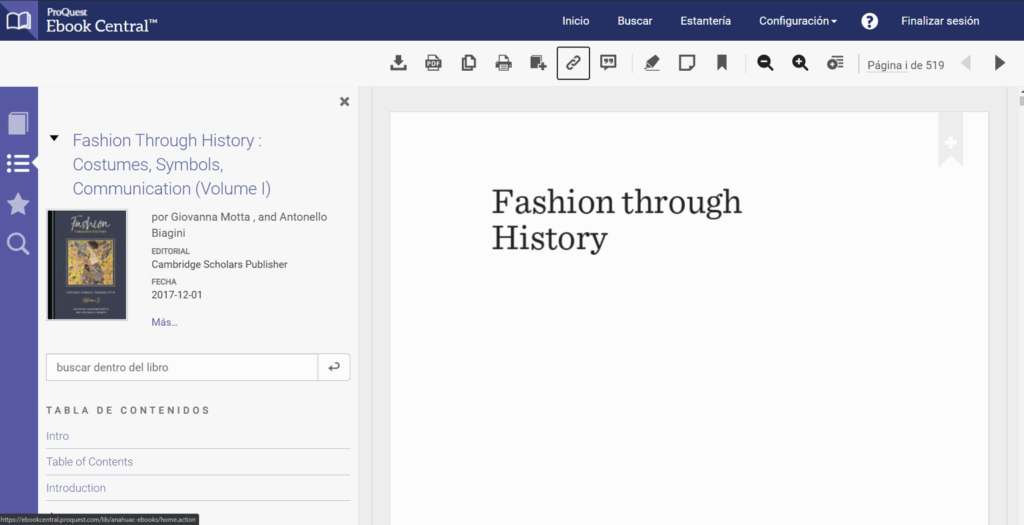Open Introduction in table of contents
Screen dimensions: 1024x525
76,488
